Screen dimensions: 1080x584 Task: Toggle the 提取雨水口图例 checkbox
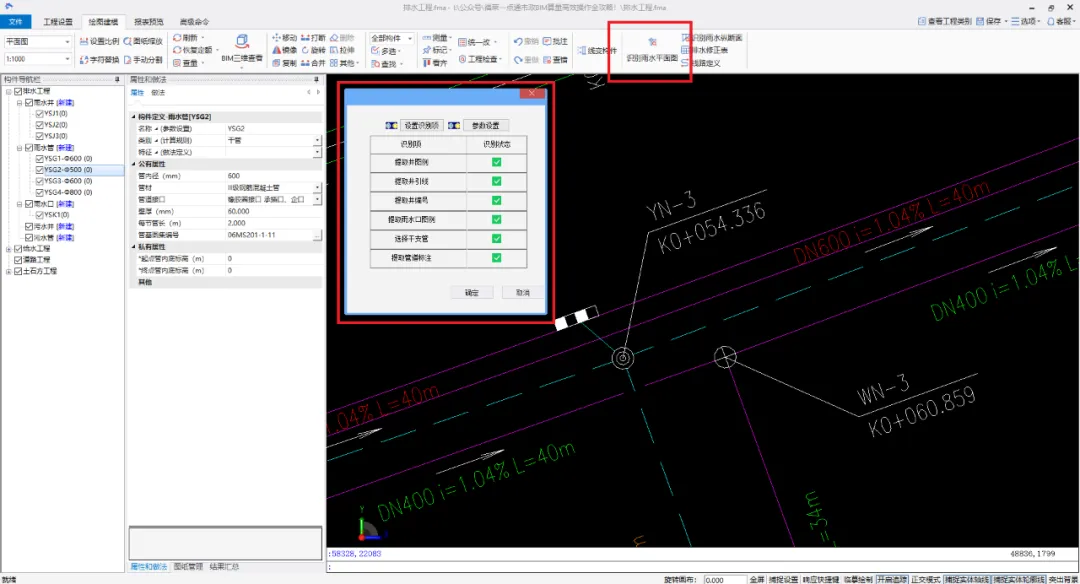[x=497, y=220]
